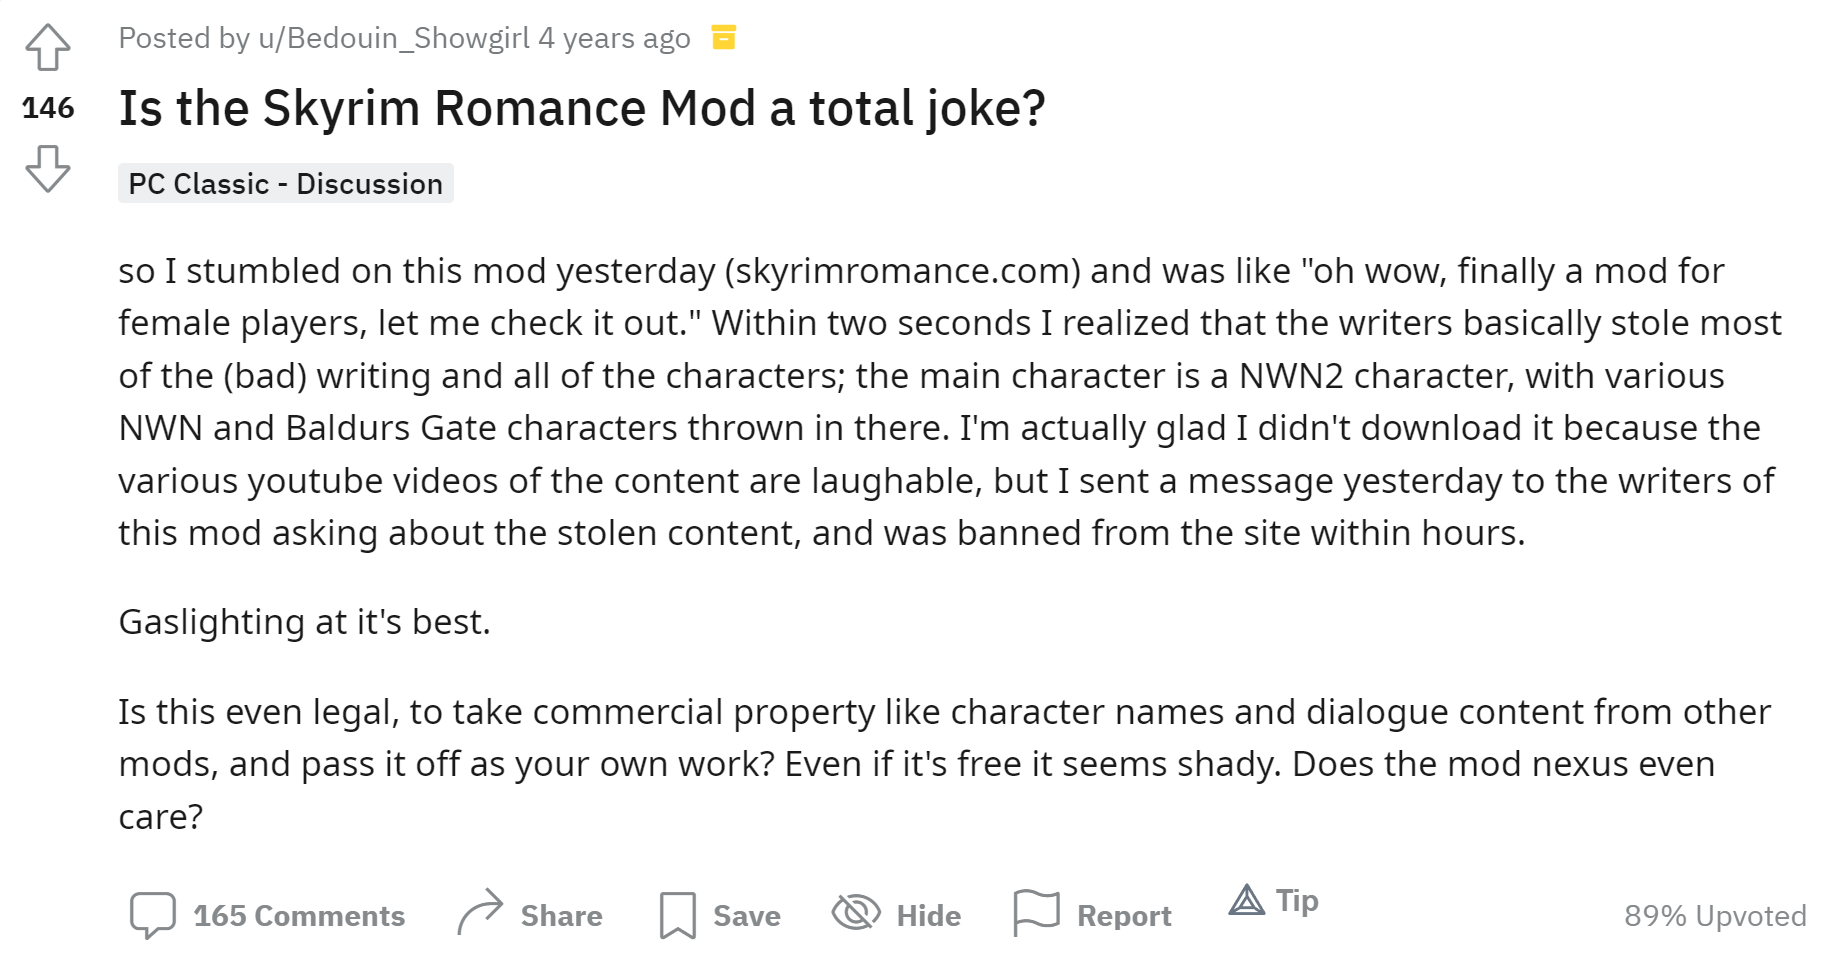
Task: Click the Share label
Action: 562,916
